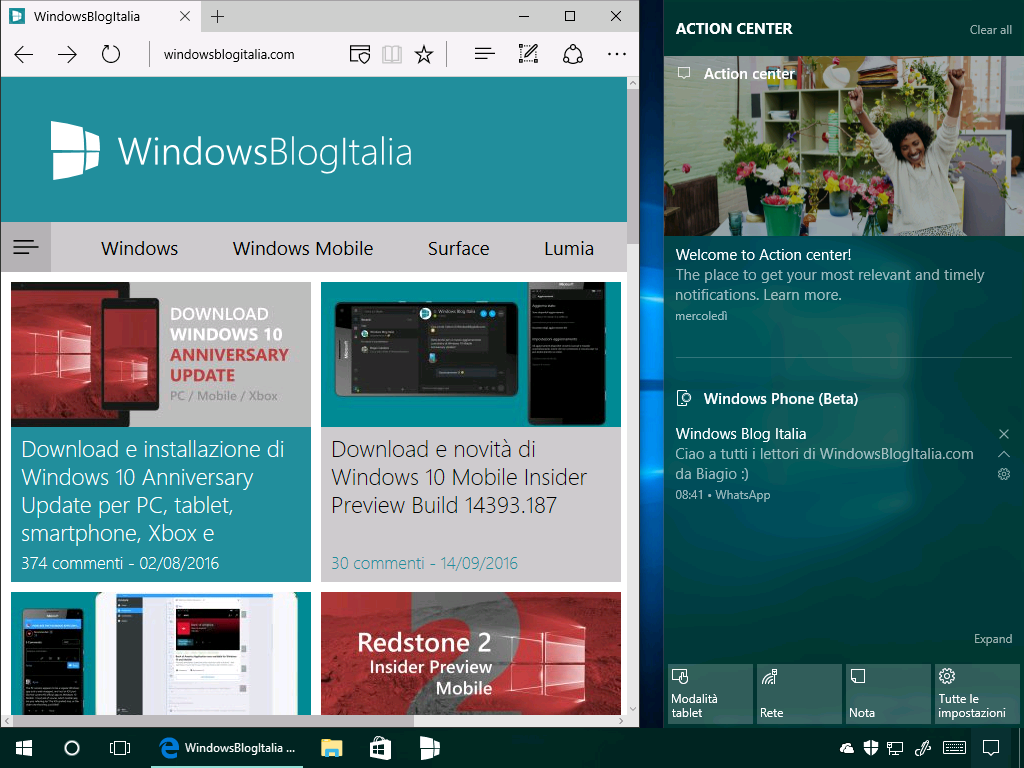This screenshot has height=768, width=1024.
Task: Open WindowsBlogItalia app on taskbar
Action: [429, 748]
